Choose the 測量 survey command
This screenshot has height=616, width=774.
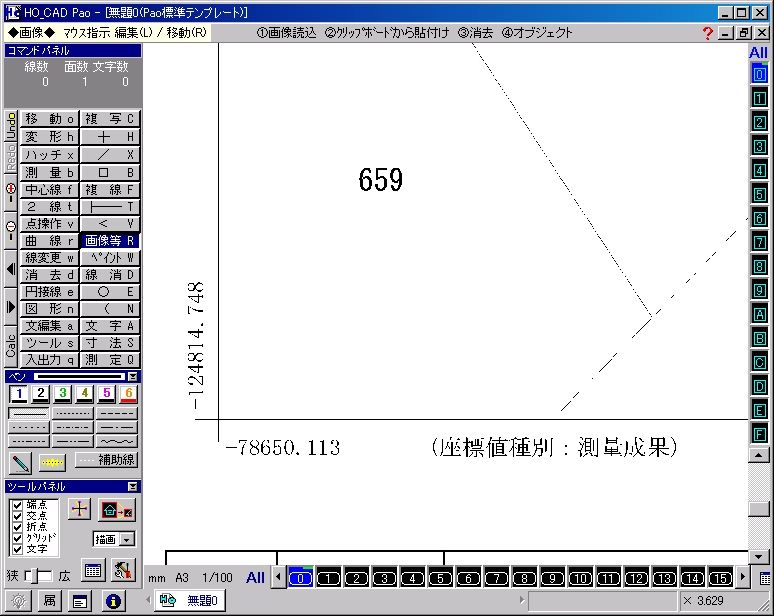(x=49, y=173)
